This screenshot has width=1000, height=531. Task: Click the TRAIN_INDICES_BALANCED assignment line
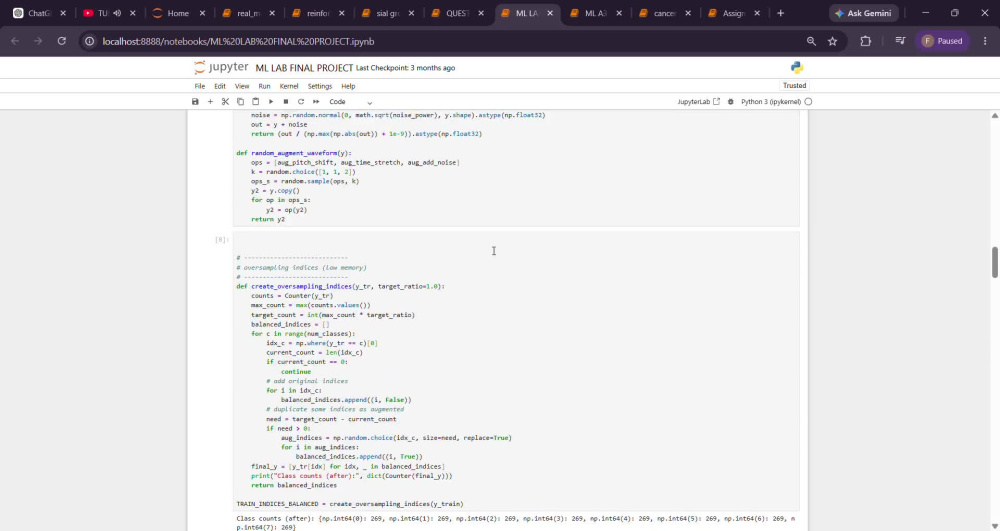(349, 504)
